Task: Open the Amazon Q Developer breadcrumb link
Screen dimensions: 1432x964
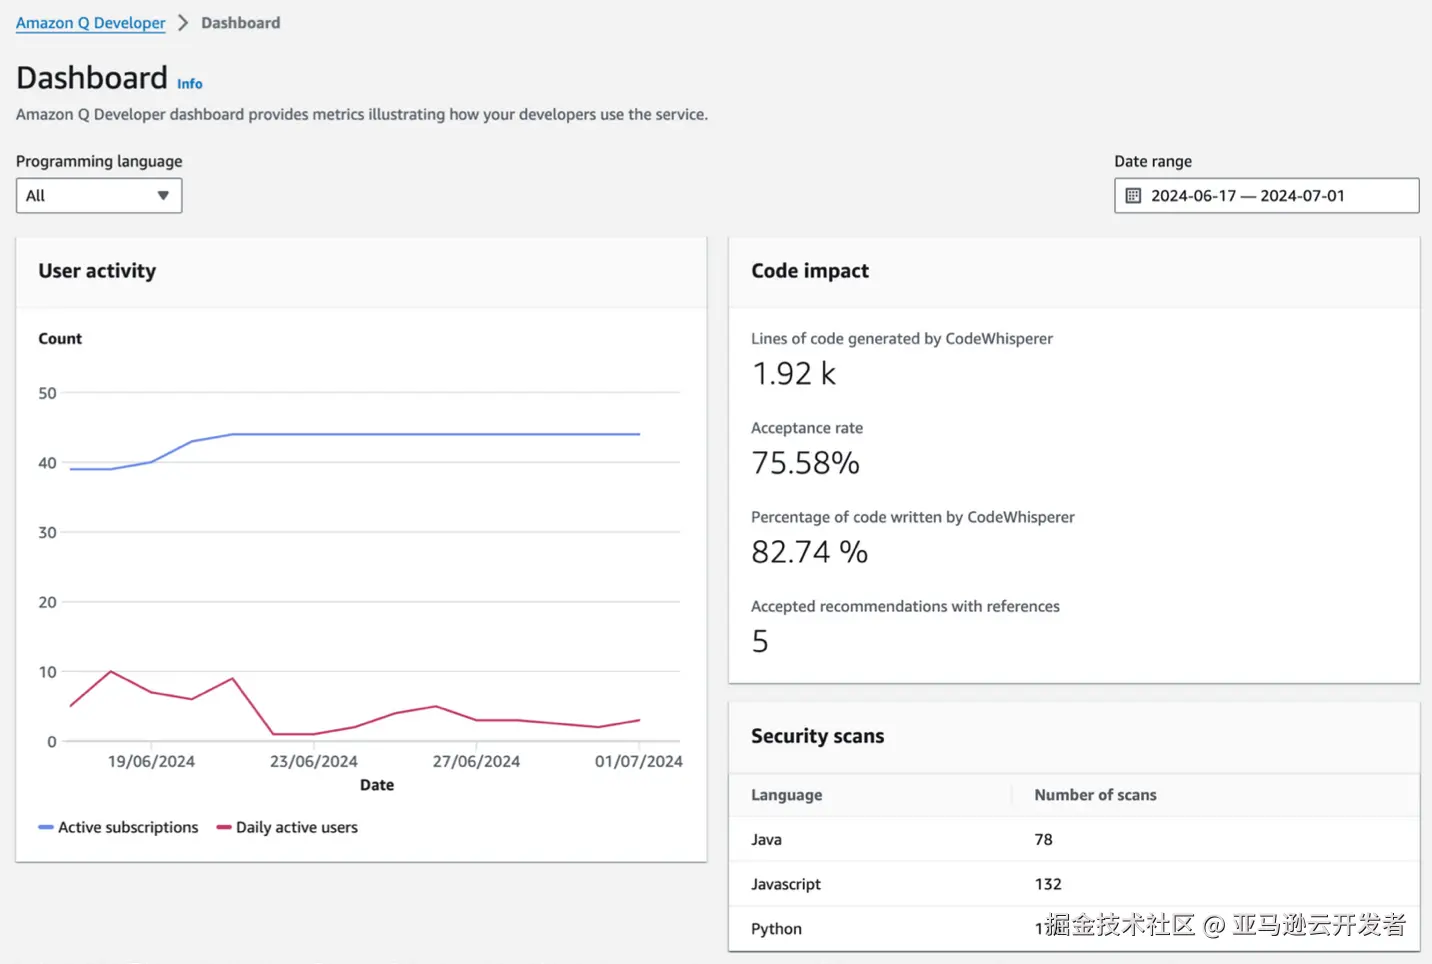Action: [x=90, y=23]
